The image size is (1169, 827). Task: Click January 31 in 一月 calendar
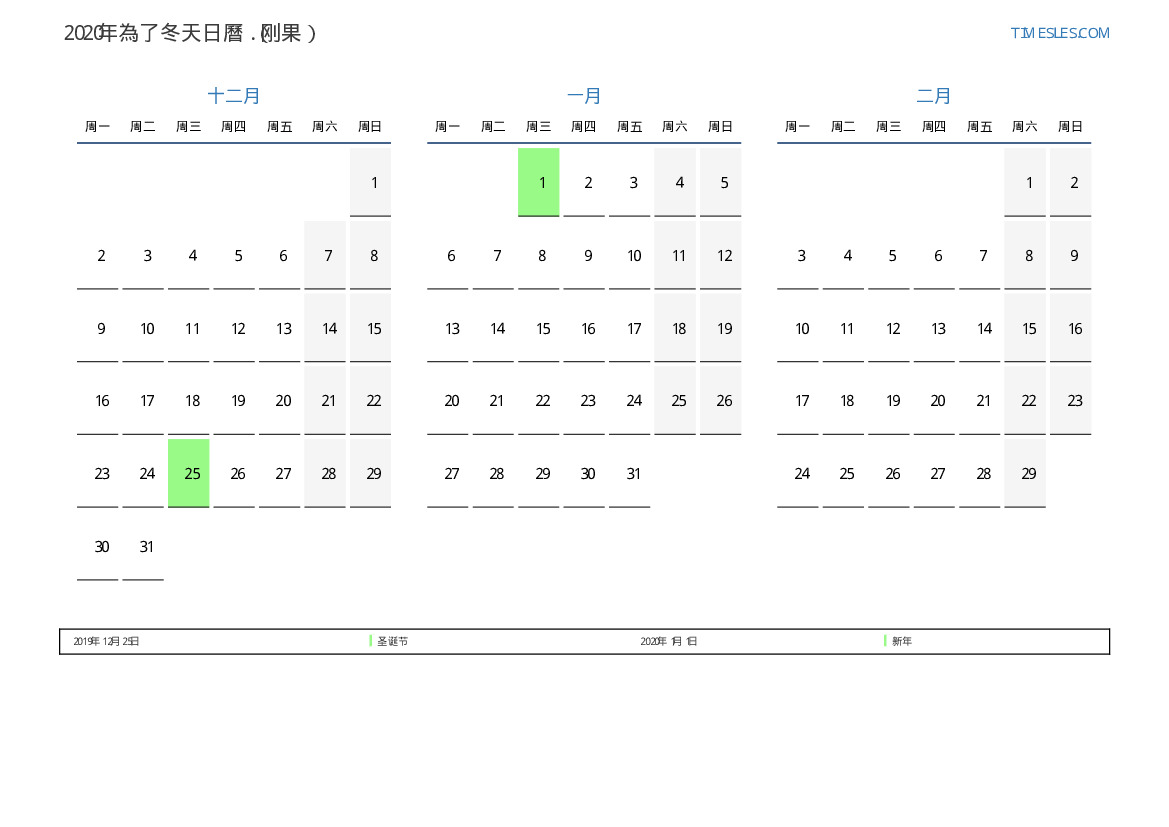tap(633, 473)
